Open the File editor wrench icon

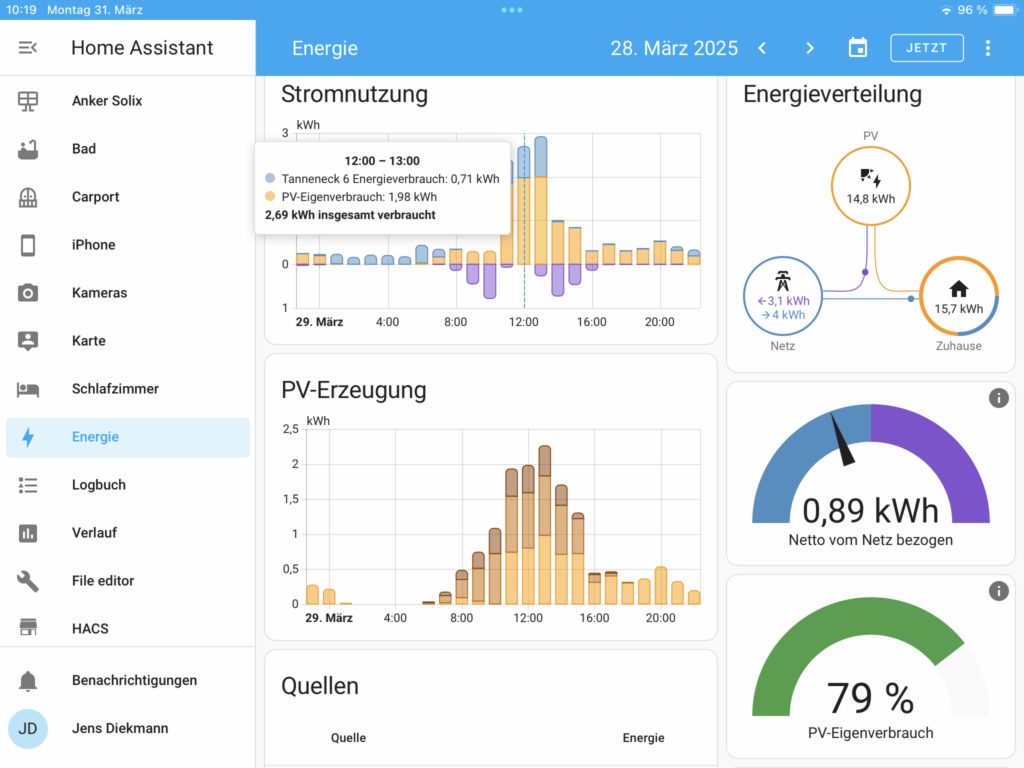tap(28, 581)
